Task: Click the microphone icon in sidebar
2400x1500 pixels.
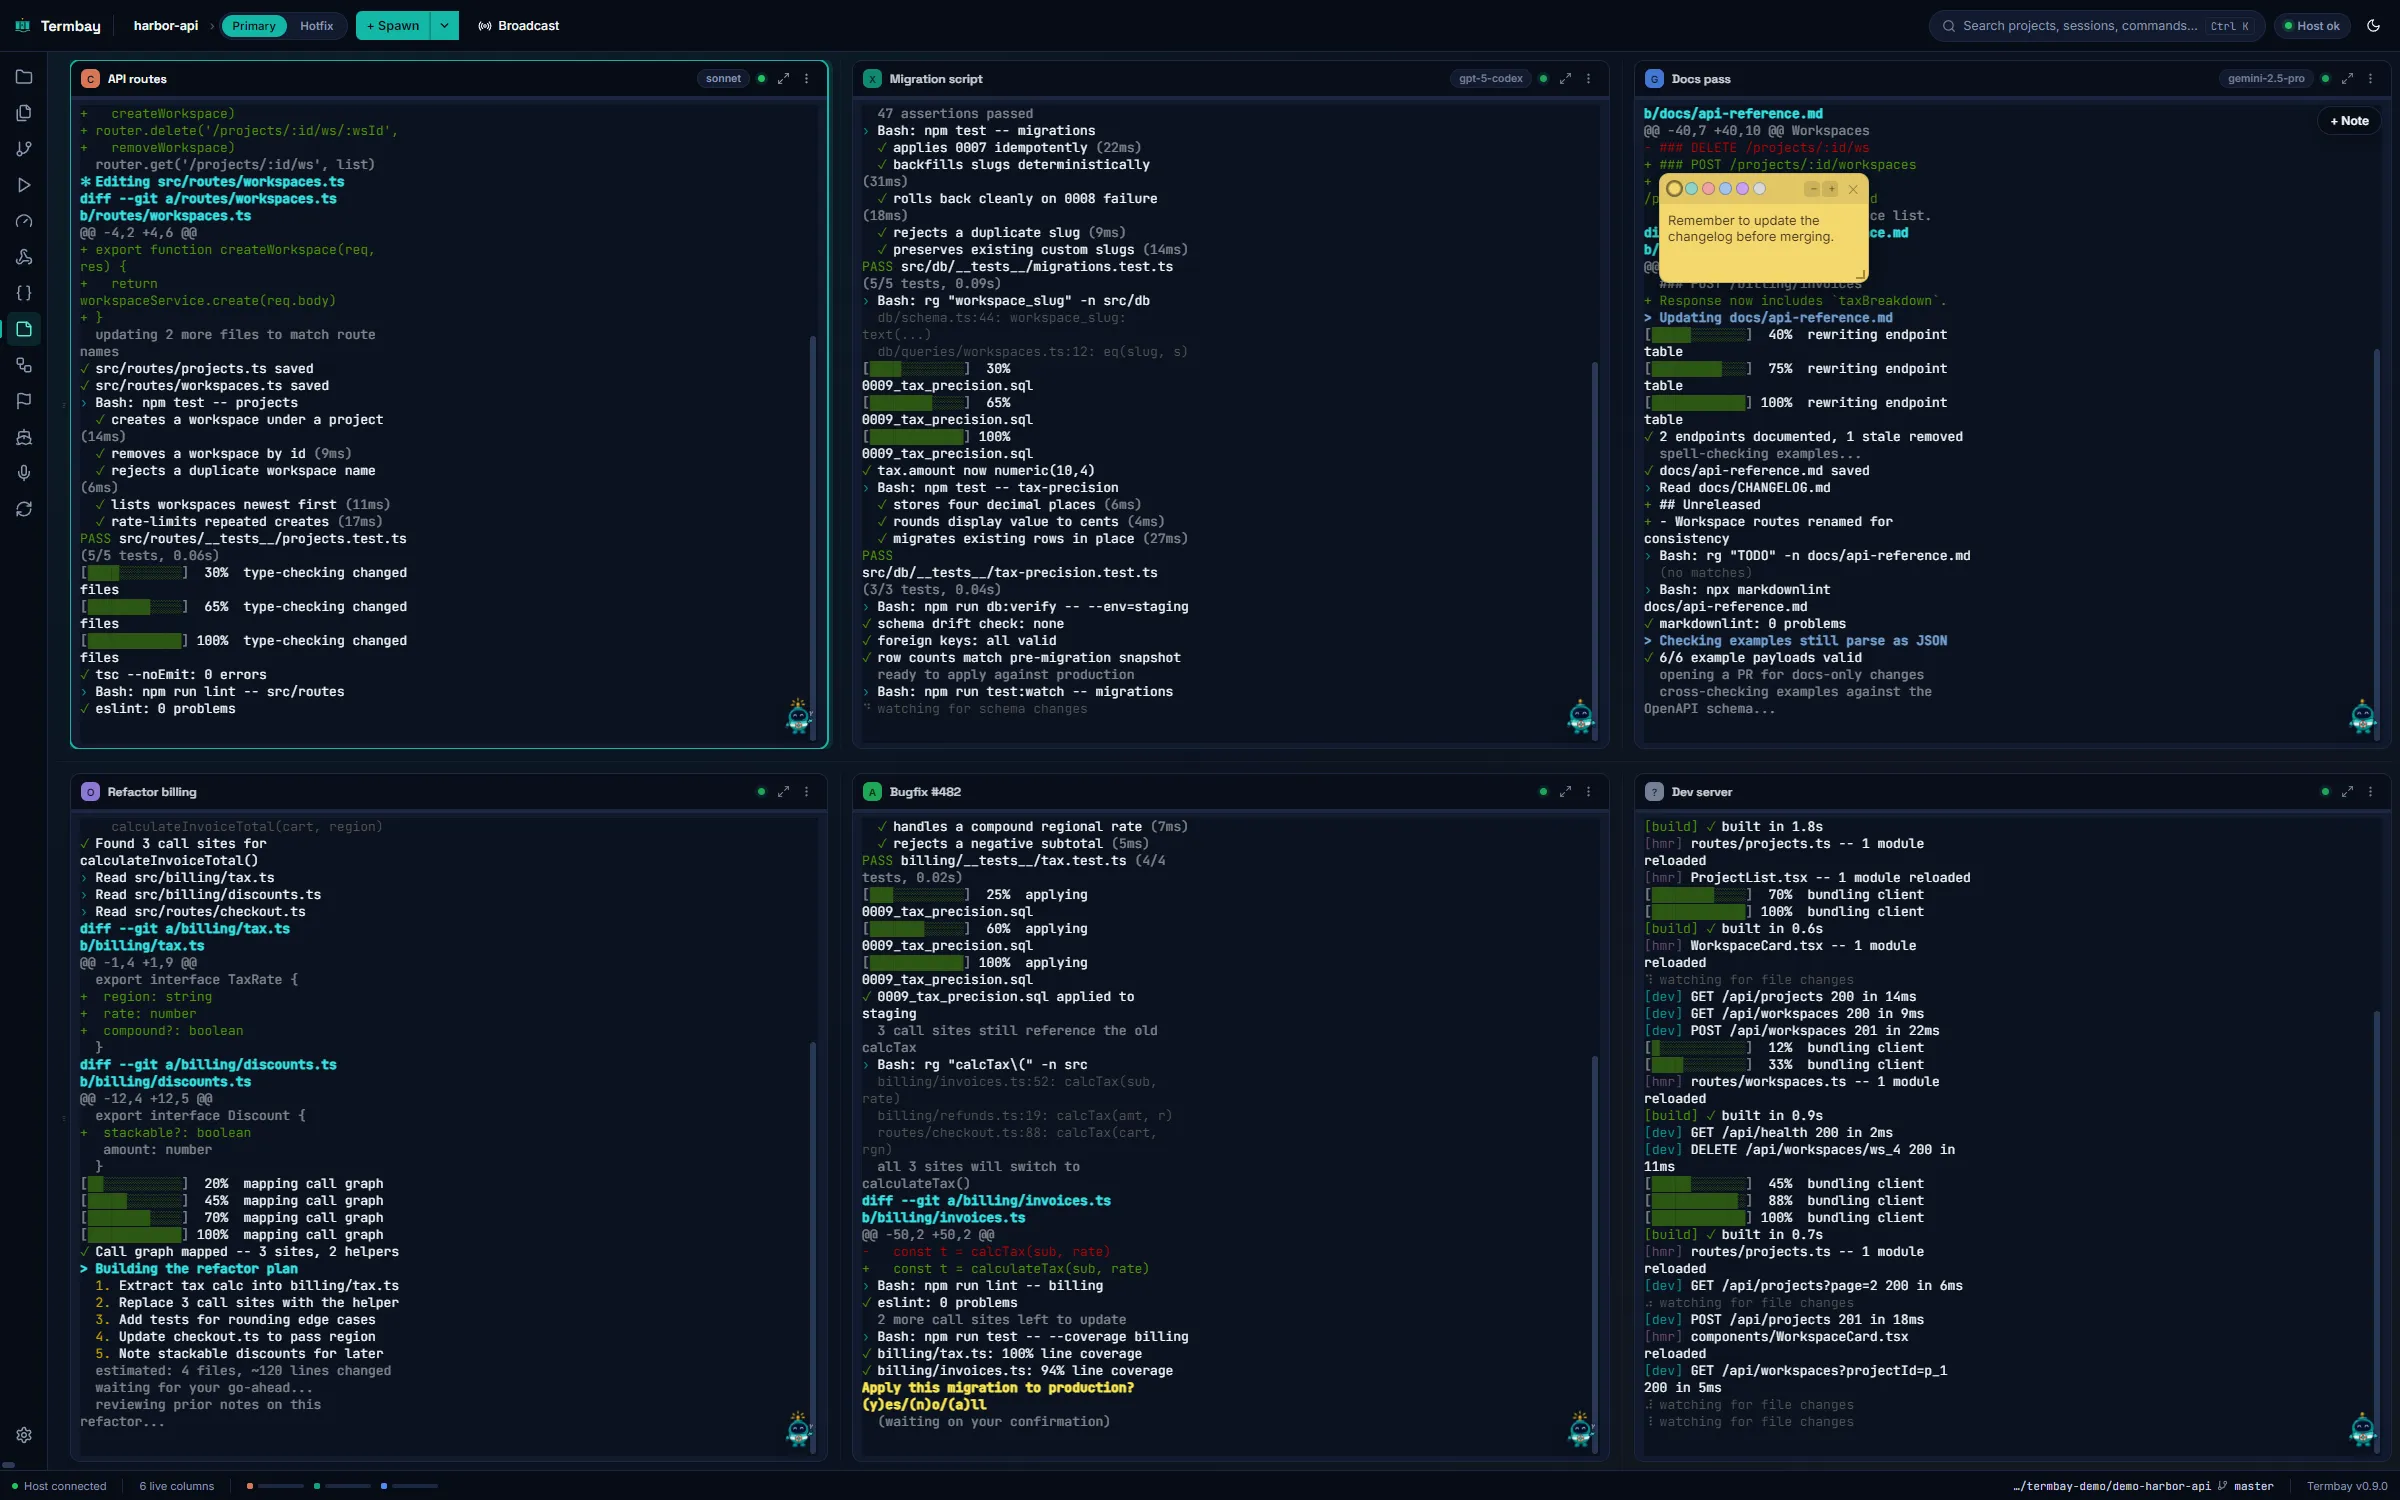Action: pyautogui.click(x=24, y=473)
